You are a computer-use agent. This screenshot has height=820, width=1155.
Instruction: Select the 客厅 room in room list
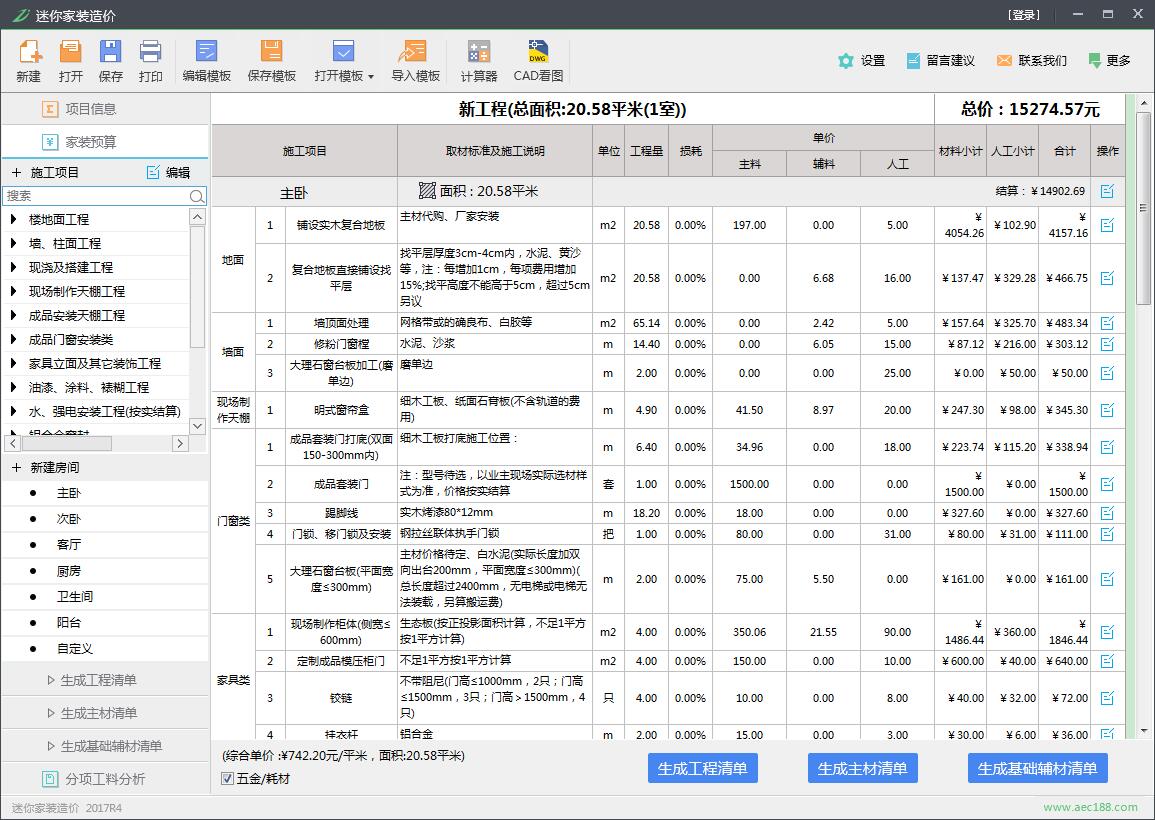coord(69,545)
